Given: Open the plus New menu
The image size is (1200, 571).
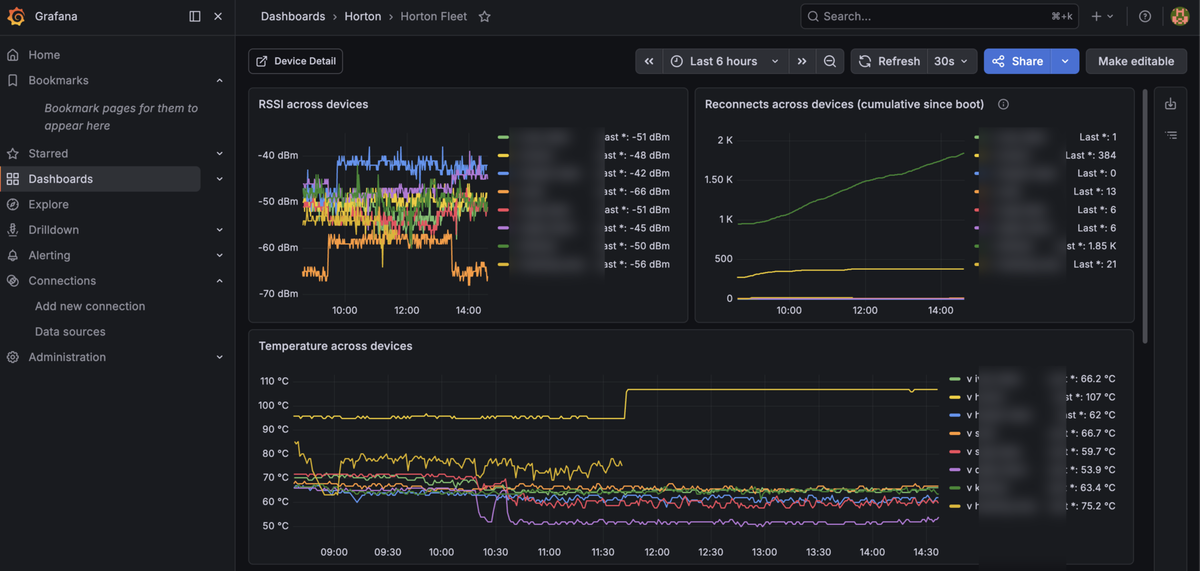Looking at the screenshot, I should (x=1102, y=16).
